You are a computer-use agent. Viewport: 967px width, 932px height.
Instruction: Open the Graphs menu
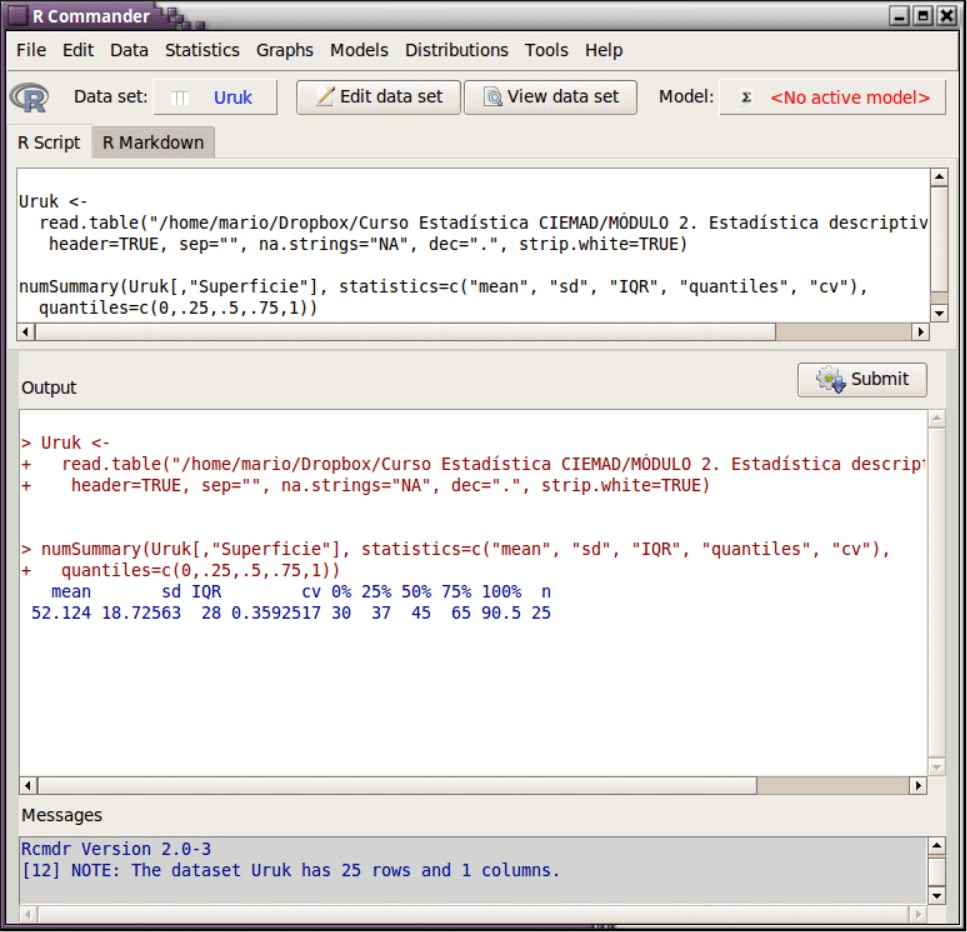coord(284,50)
